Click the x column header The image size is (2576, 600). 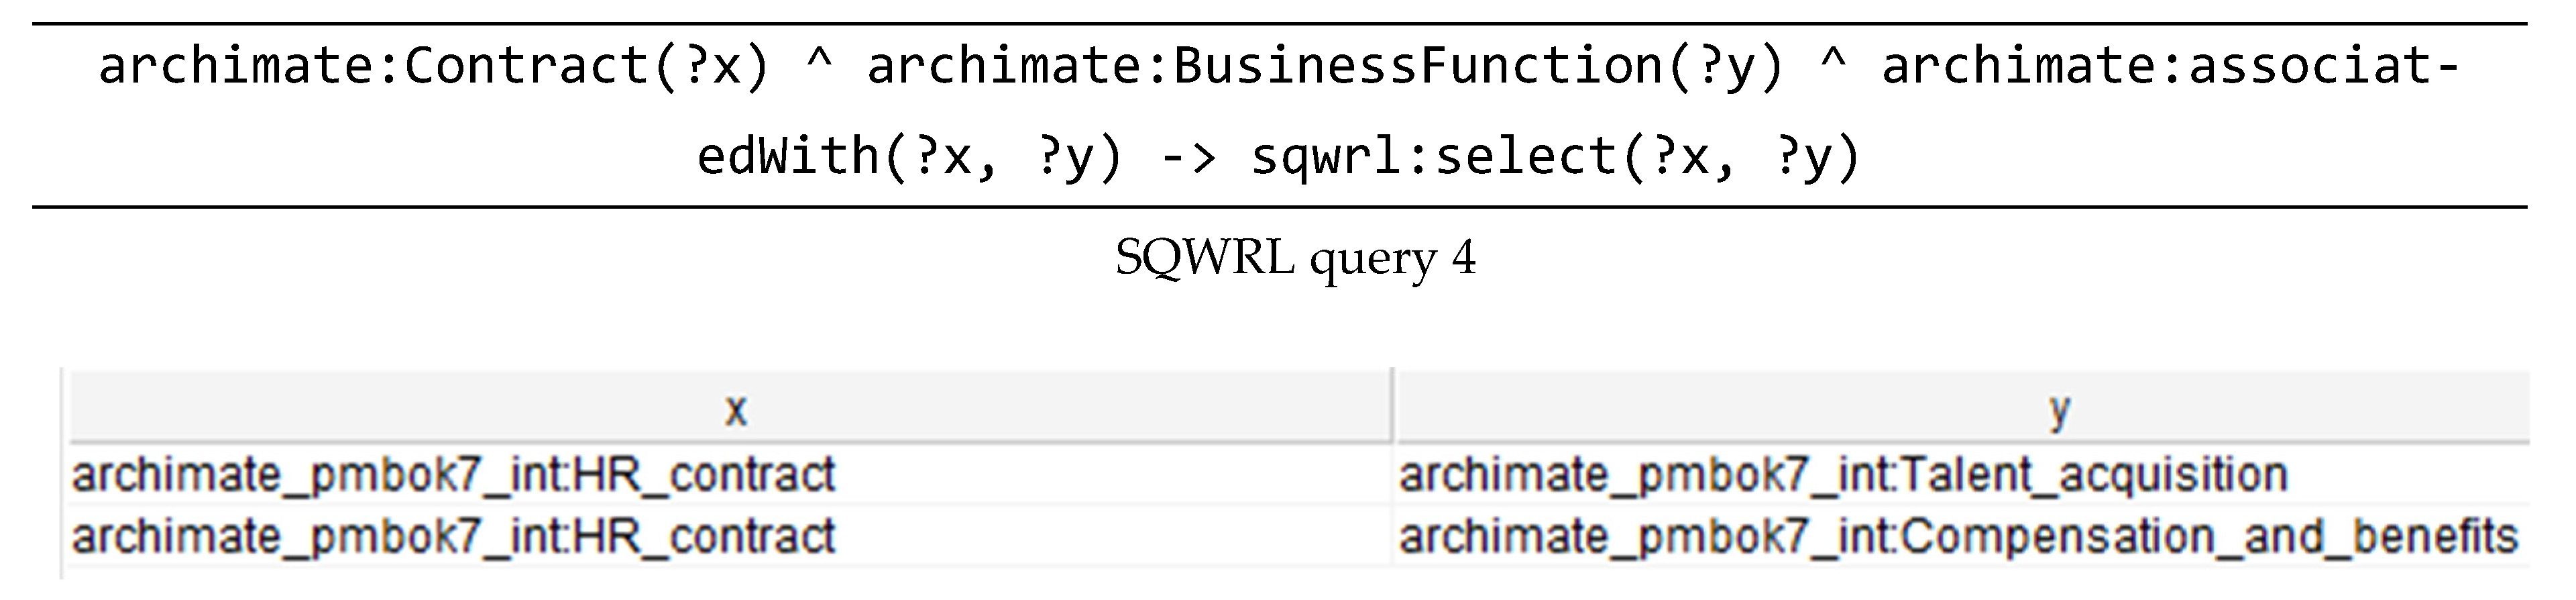(x=735, y=410)
